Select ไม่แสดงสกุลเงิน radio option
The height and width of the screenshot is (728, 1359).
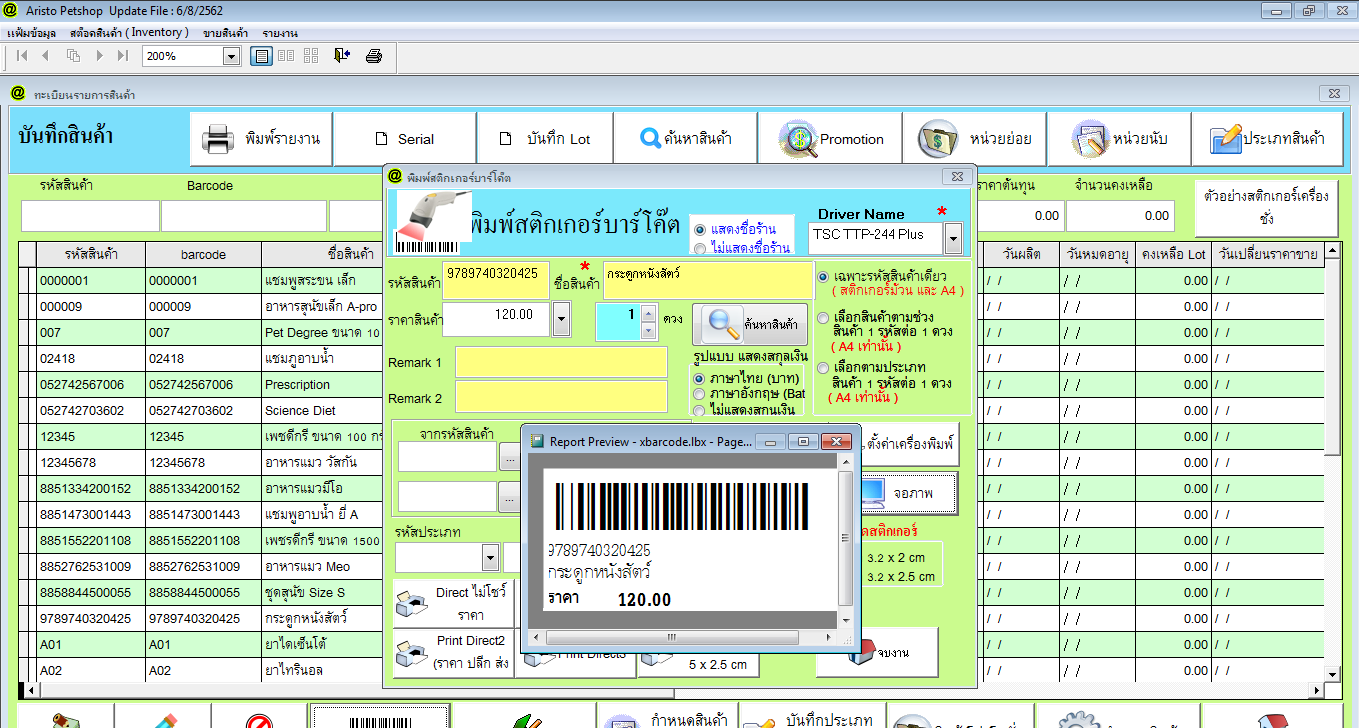pos(699,410)
